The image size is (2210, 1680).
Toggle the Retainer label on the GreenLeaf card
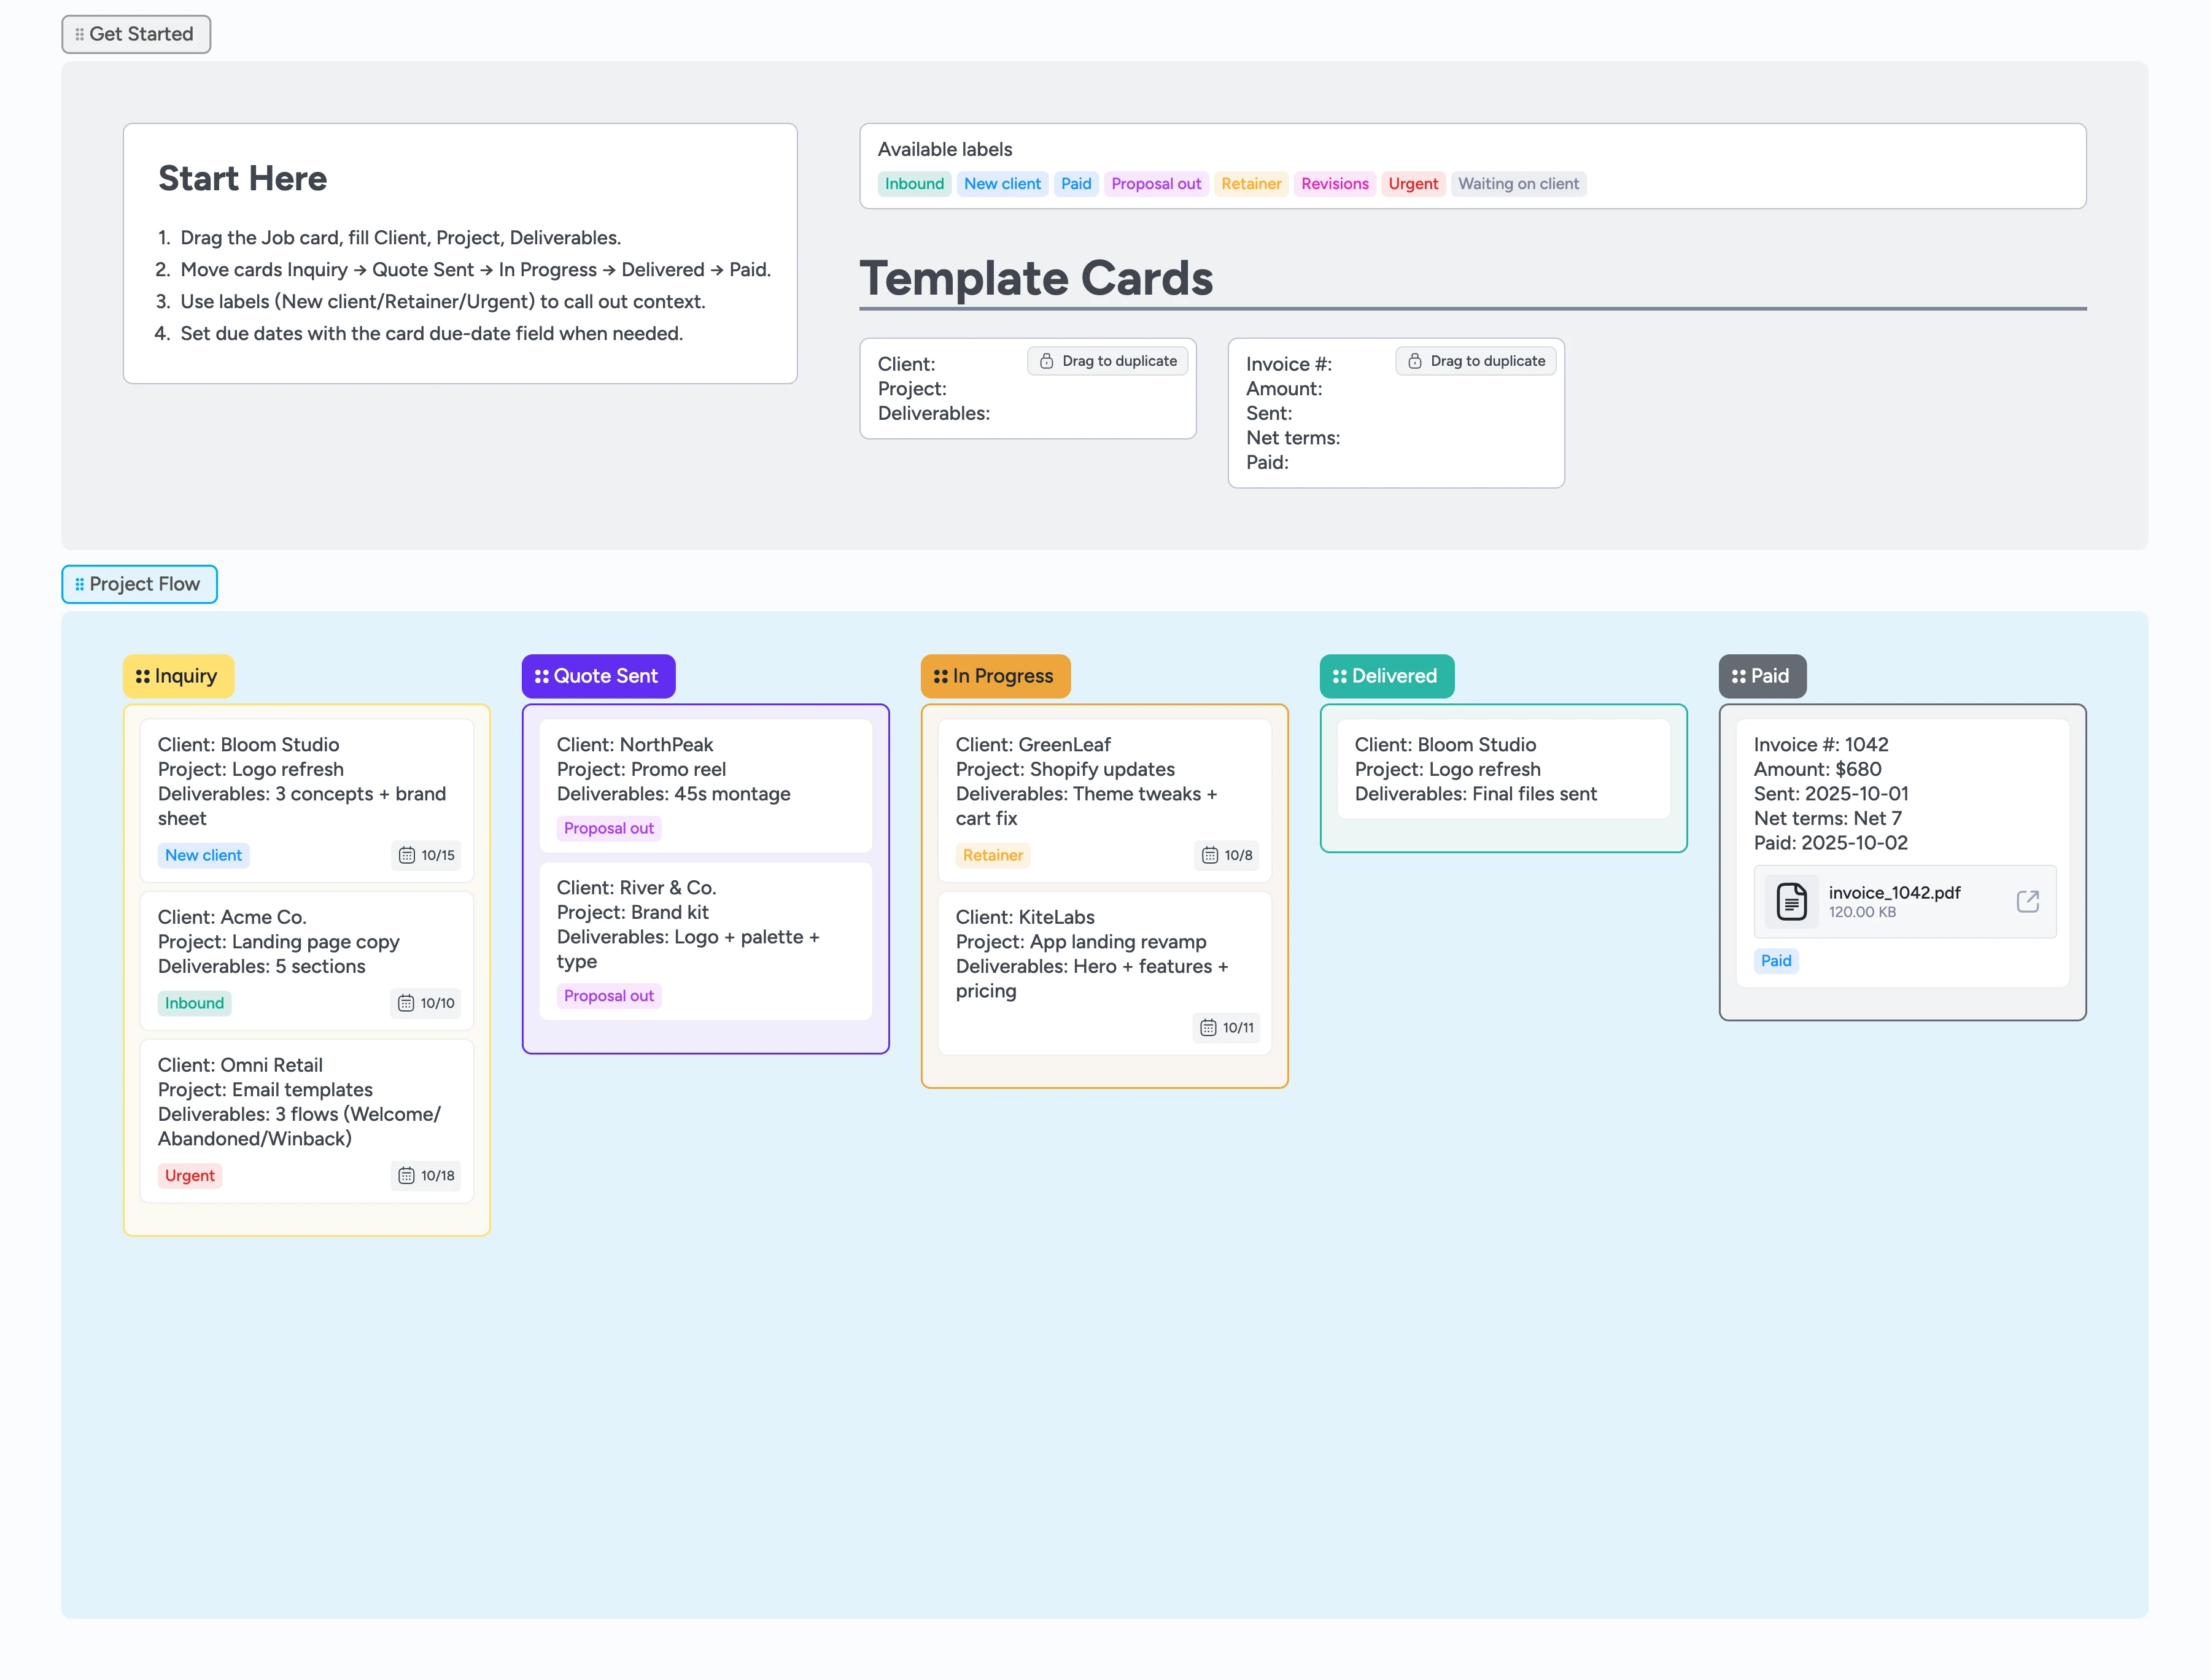pos(992,855)
